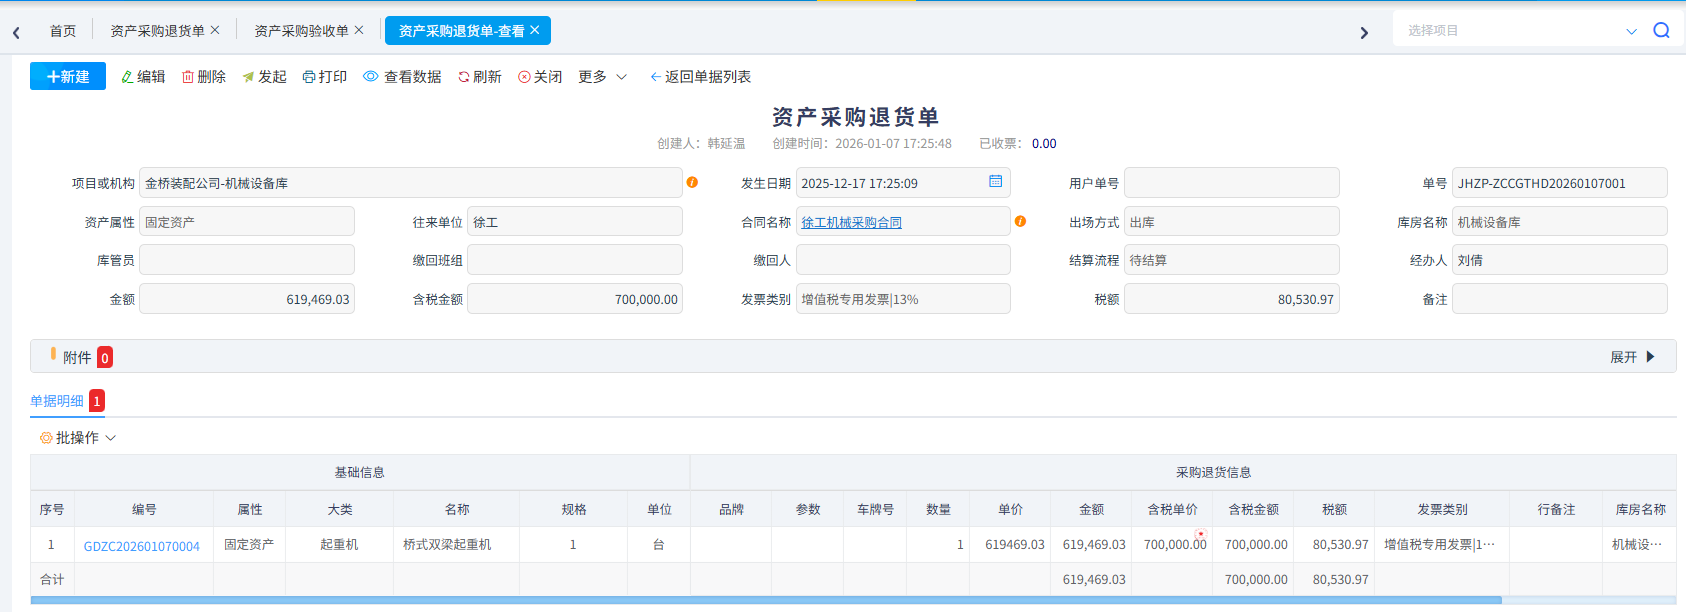Click the Delete (删除) trash icon
Screen dimensions: 1686x612
click(x=188, y=77)
